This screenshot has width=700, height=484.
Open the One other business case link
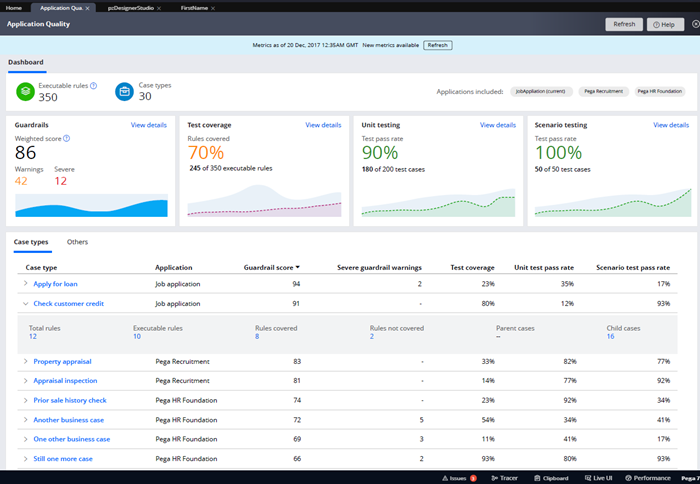coord(71,439)
